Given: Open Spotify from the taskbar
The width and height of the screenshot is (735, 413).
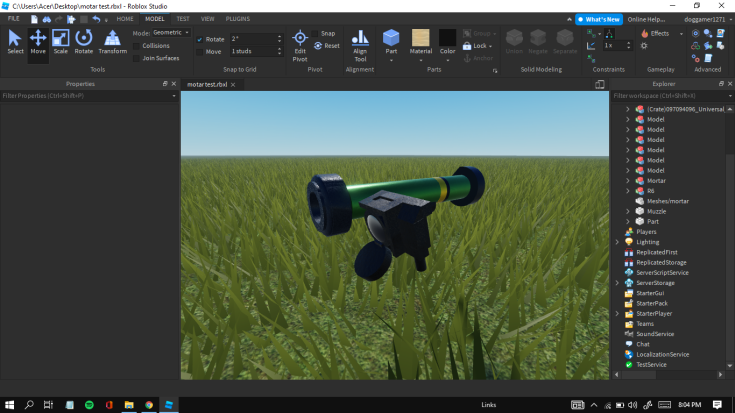Looking at the screenshot, I should click(89, 405).
